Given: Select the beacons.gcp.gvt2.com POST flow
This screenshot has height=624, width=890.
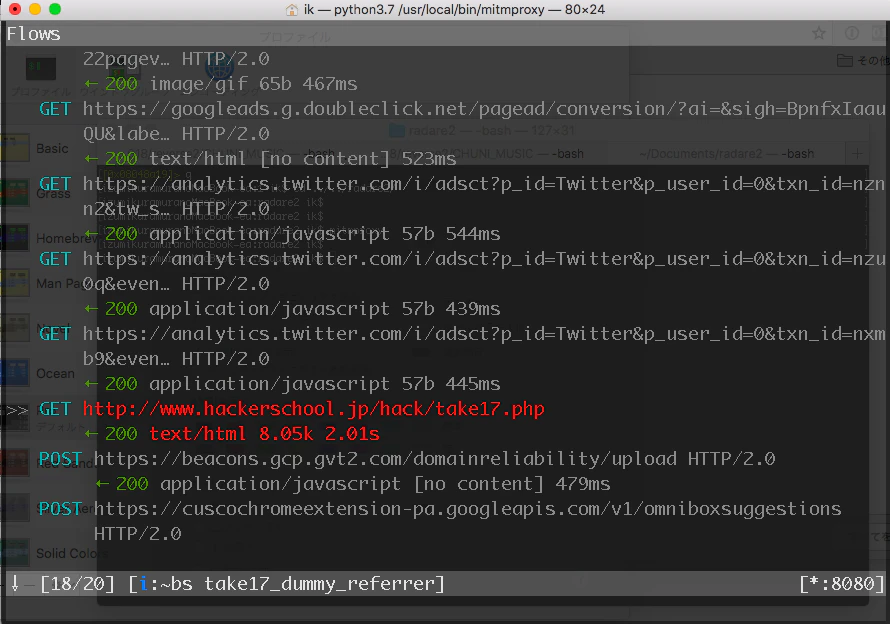Looking at the screenshot, I should coord(407,459).
